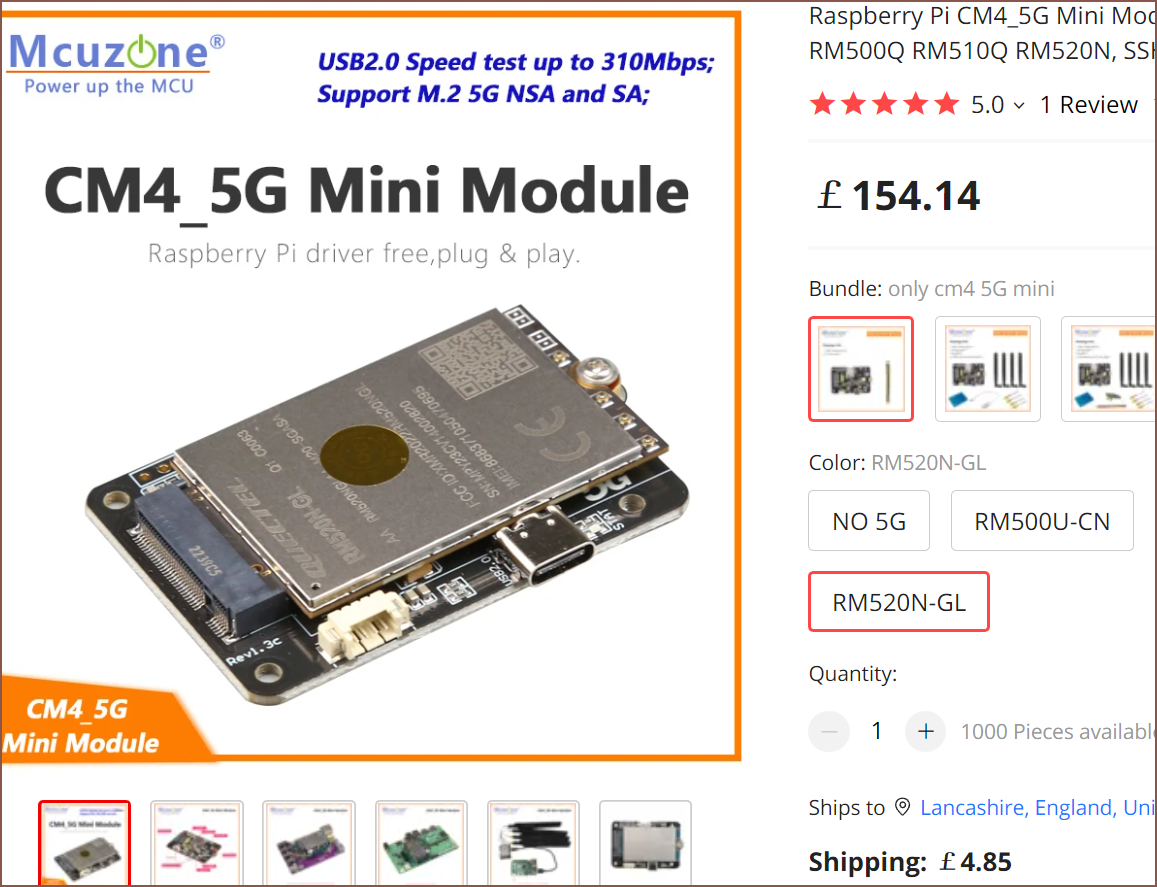
Task: Select the fifth gallery thumbnail showing black antennas
Action: point(533,843)
